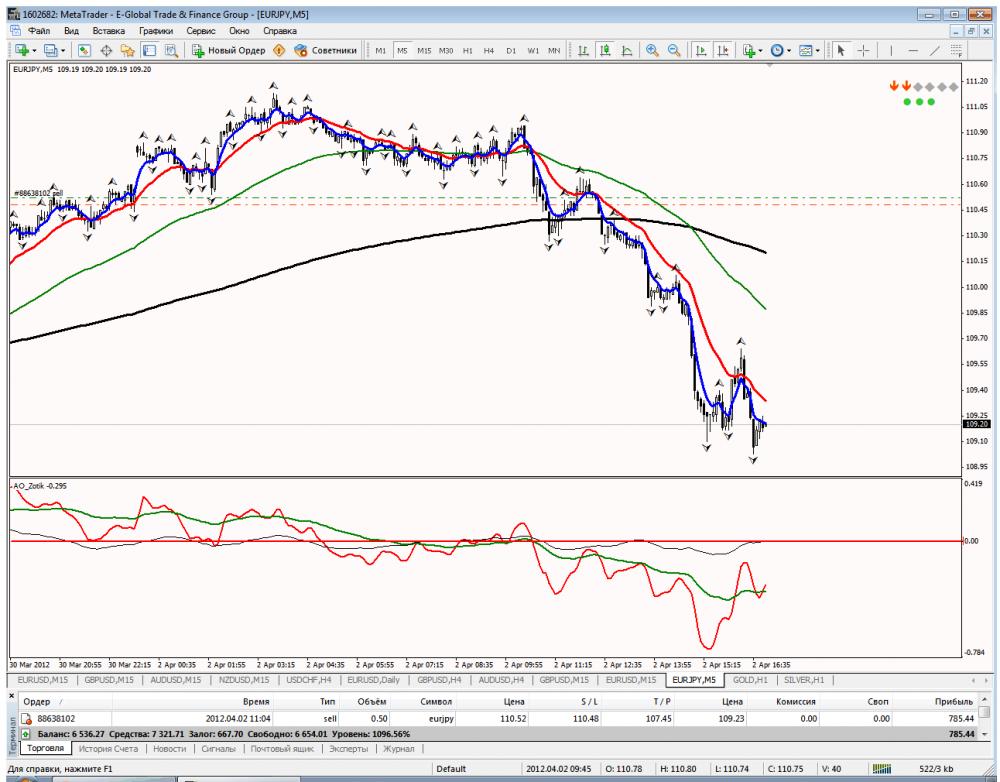Screen dimensions: 1000x782
Task: Open the Templates icon
Action: (x=805, y=50)
